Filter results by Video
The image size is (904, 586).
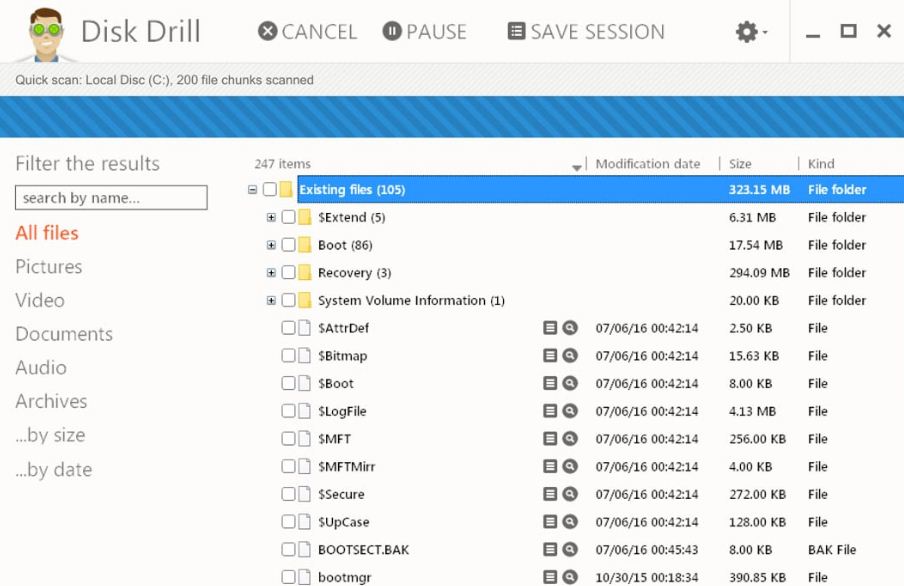pyautogui.click(x=40, y=300)
